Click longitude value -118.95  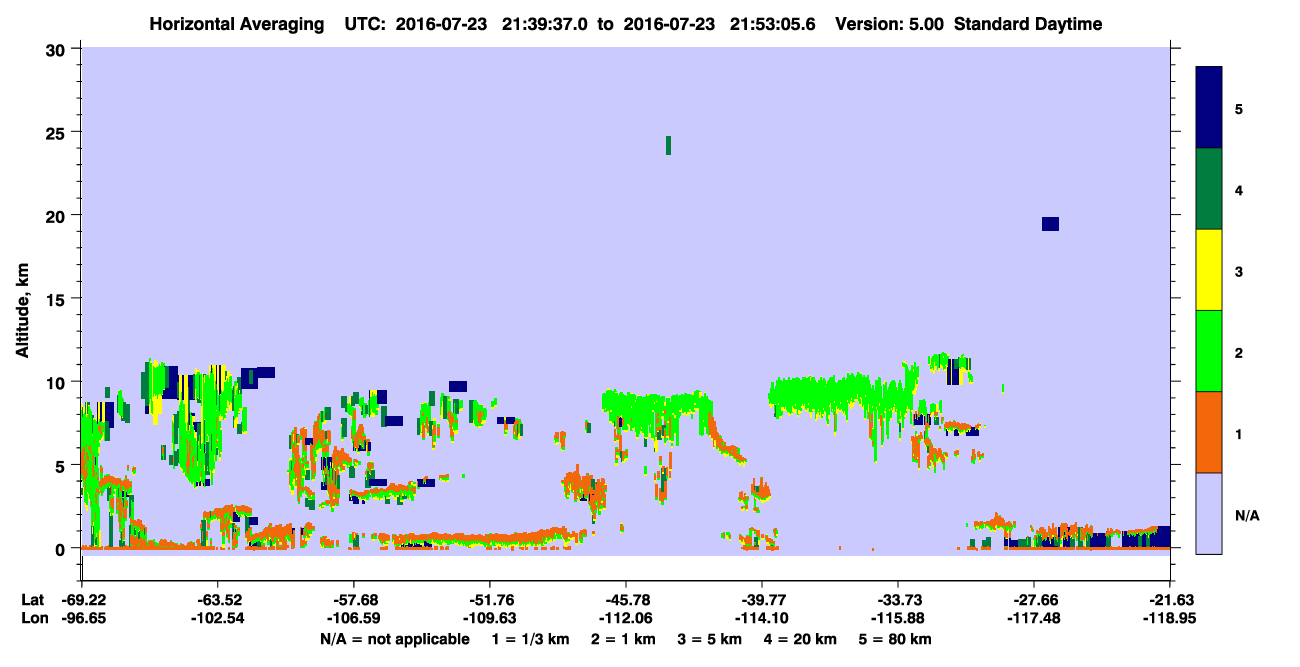[1169, 619]
